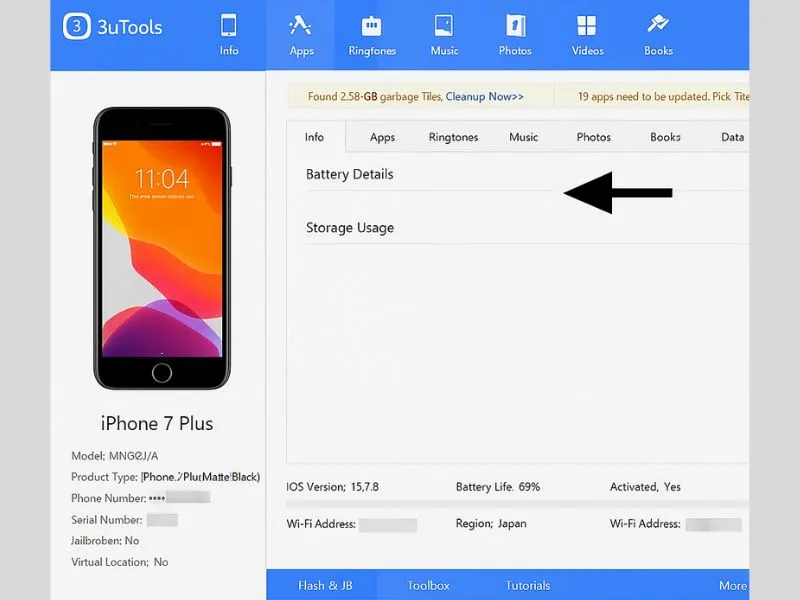Click the garbage files found message text

[x=375, y=96]
